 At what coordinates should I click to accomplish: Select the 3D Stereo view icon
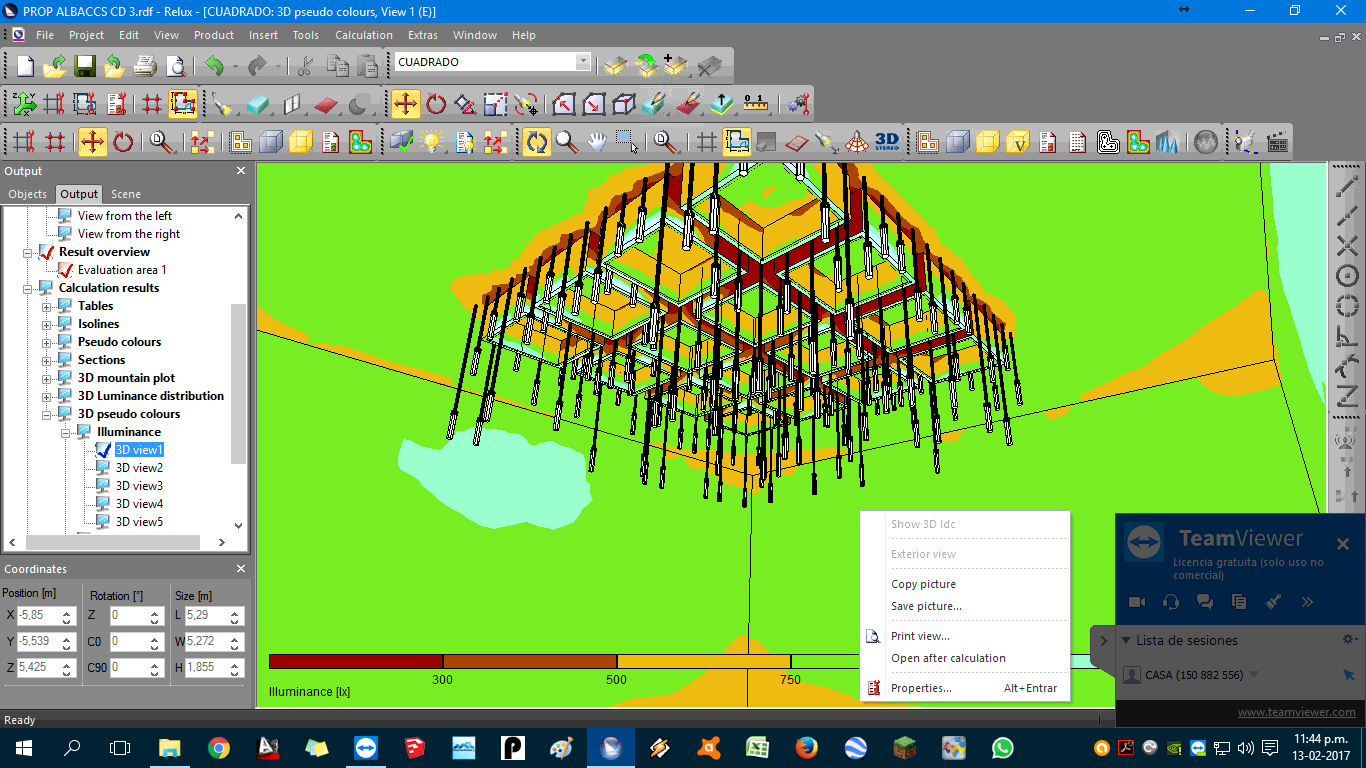point(886,142)
